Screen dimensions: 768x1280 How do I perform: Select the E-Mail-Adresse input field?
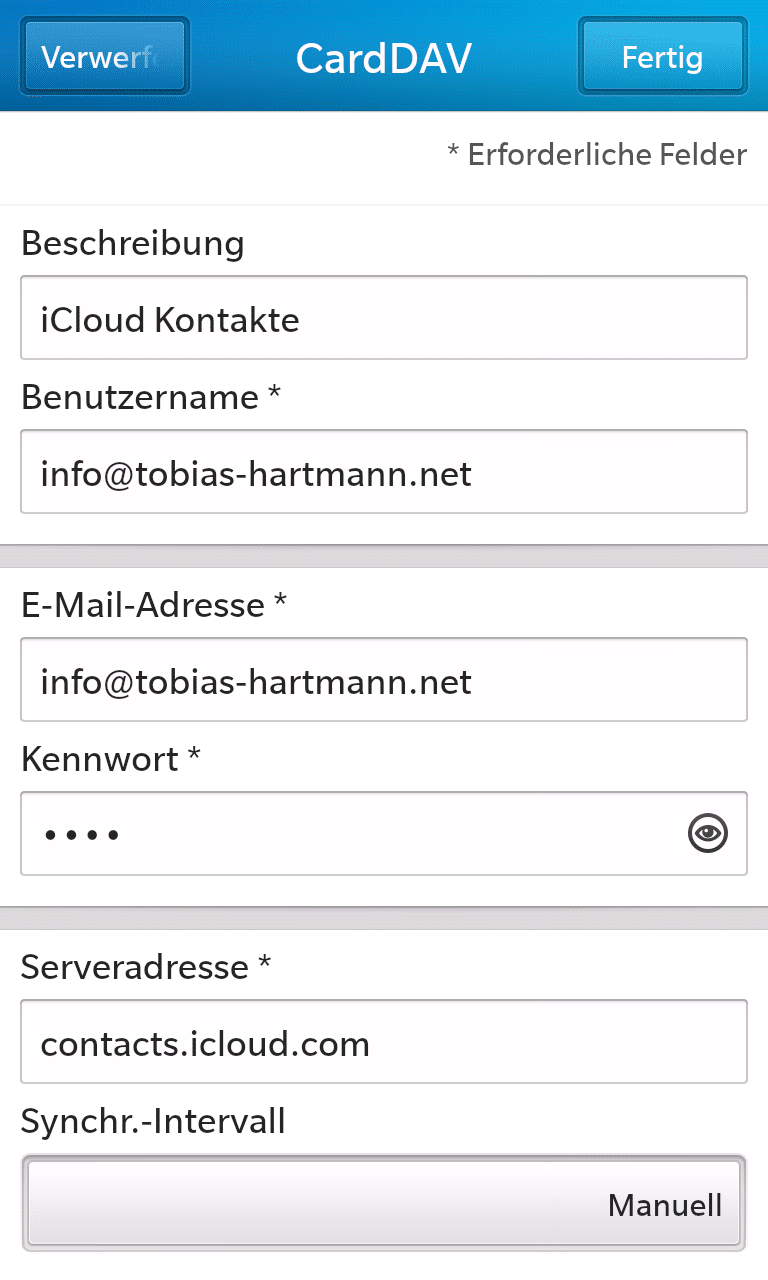(384, 680)
